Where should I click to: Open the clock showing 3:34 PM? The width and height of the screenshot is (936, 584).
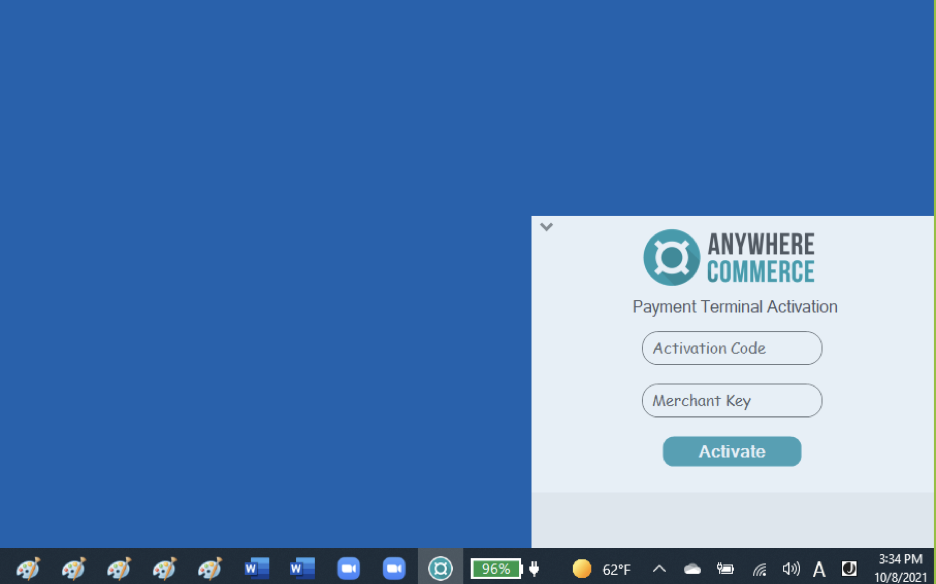[x=900, y=568]
